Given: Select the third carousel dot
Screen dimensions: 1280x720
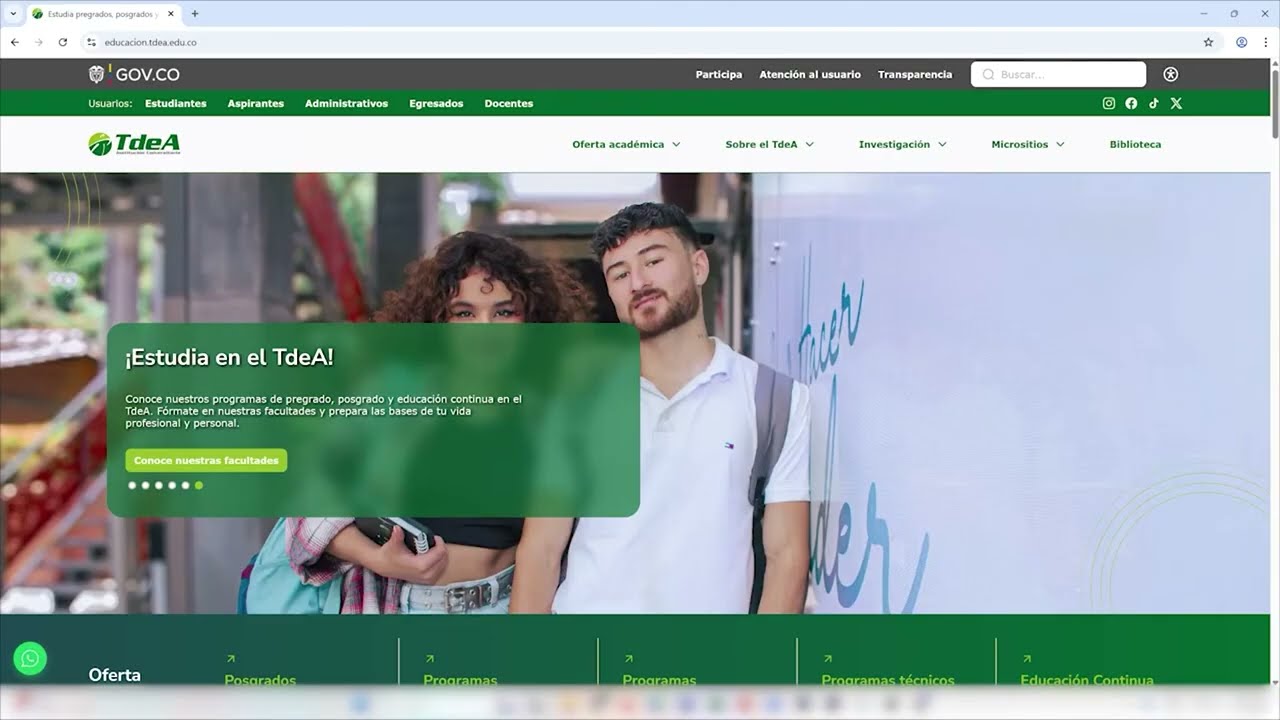Looking at the screenshot, I should 158,485.
